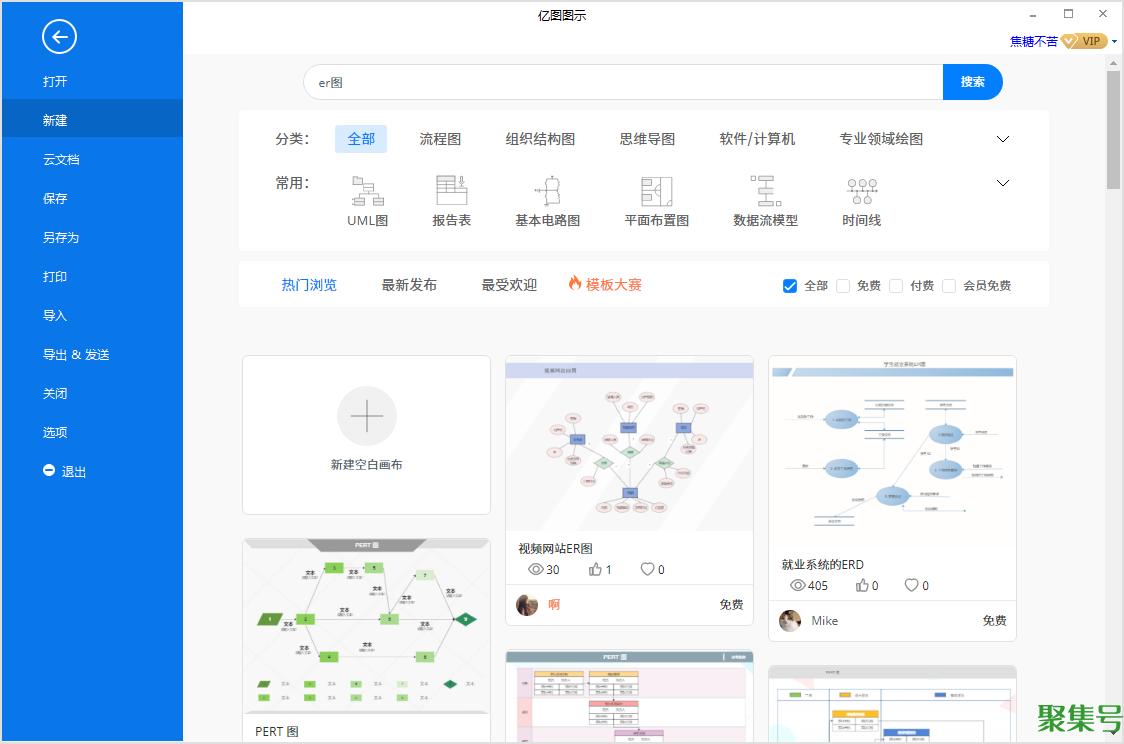The width and height of the screenshot is (1124, 744).
Task: Tick the 会员免费 checkbox
Action: tap(949, 286)
